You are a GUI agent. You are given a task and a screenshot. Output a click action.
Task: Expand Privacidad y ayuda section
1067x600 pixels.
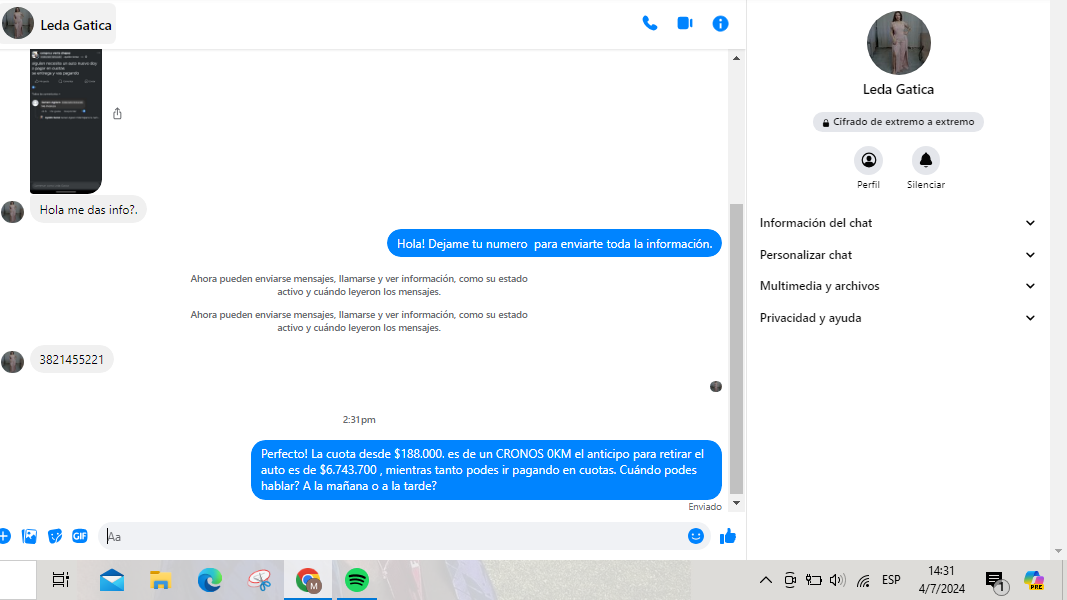898,318
